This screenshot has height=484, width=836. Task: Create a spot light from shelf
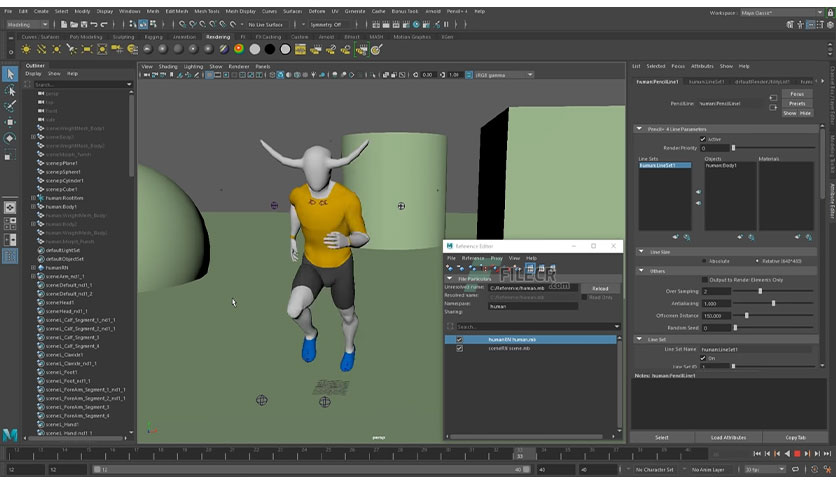[x=71, y=50]
